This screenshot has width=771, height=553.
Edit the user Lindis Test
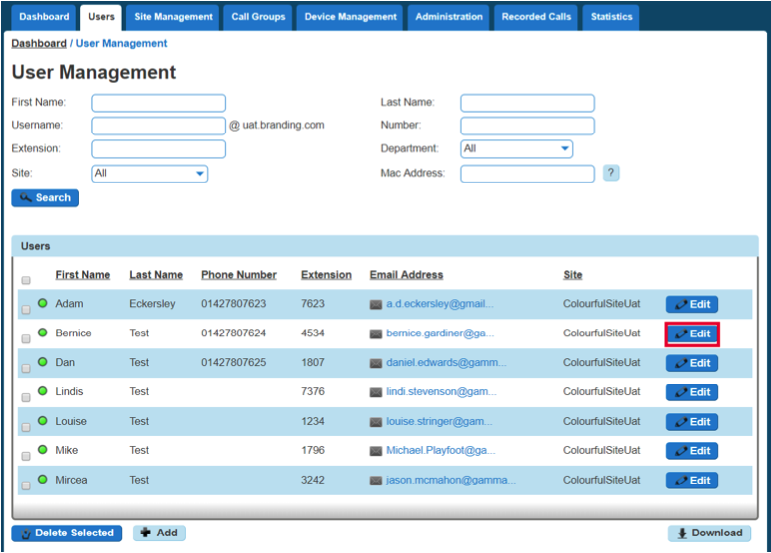692,392
